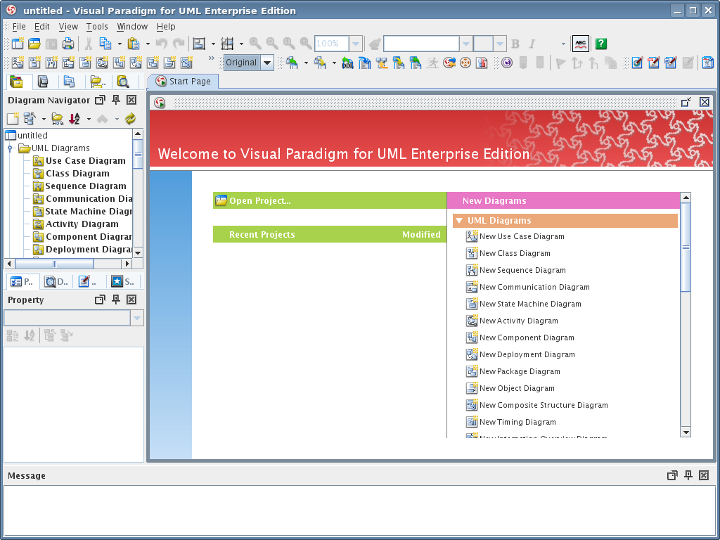Open the Paste options dropdown arrow
720x540 pixels.
coord(147,44)
